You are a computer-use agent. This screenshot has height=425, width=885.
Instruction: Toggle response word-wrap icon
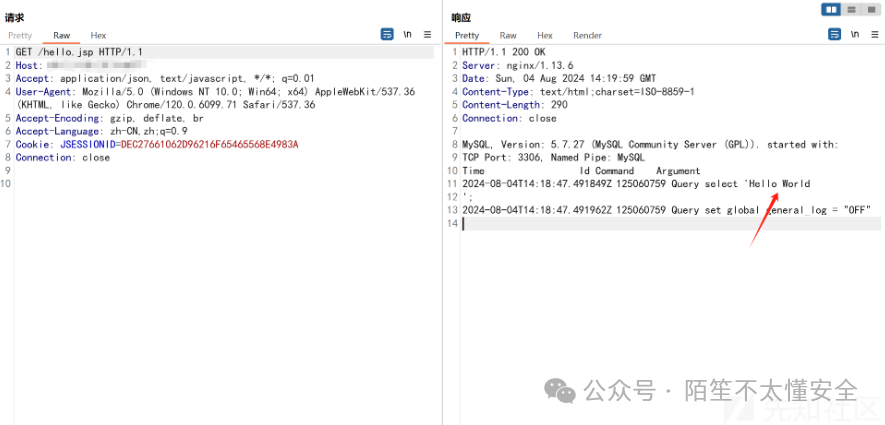pos(834,34)
